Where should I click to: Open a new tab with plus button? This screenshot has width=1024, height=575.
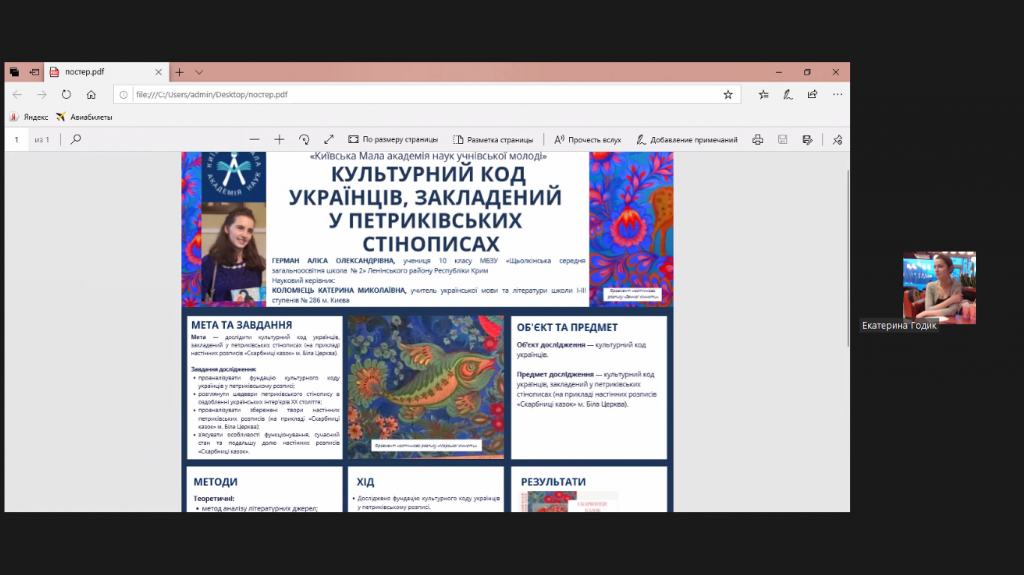[179, 72]
